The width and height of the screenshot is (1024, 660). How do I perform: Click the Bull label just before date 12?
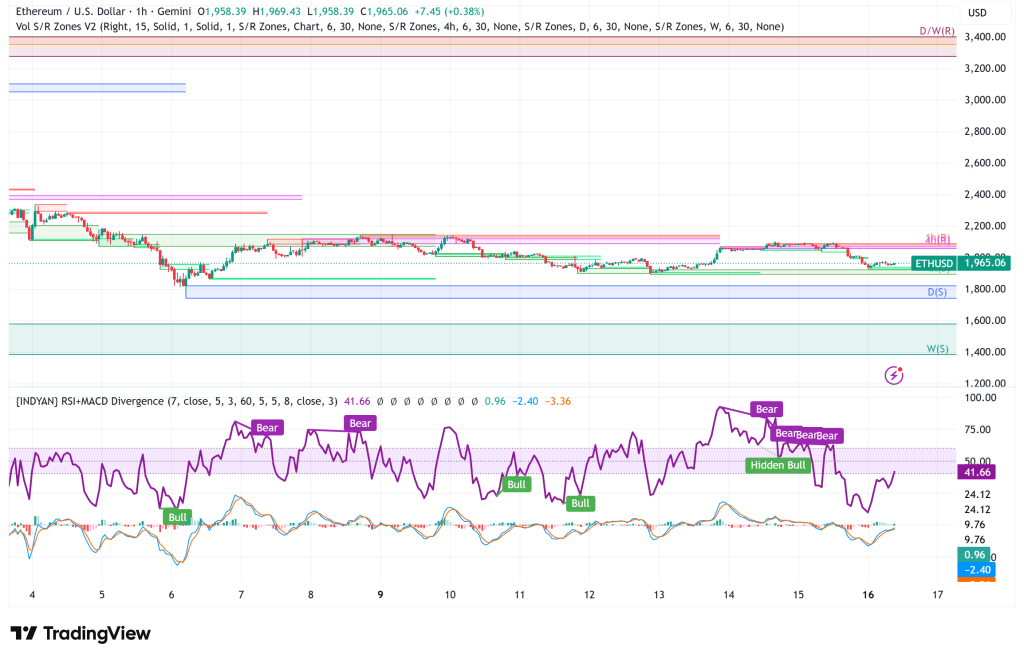click(580, 503)
